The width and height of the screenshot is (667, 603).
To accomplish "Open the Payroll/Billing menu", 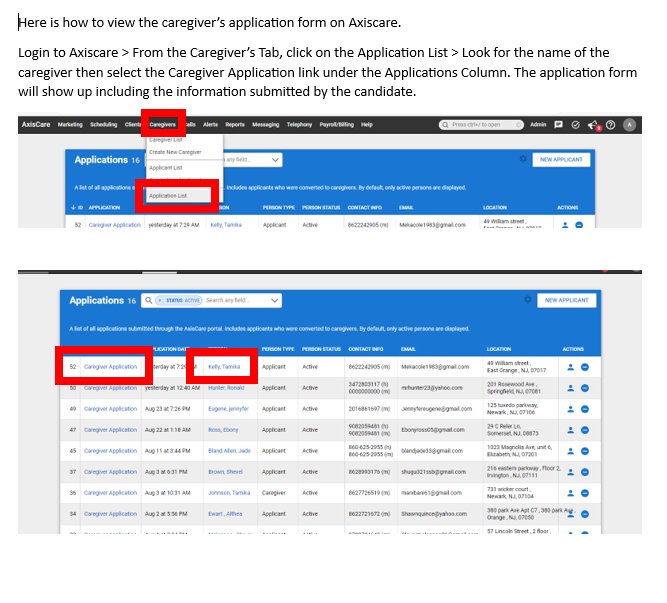I will pyautogui.click(x=336, y=125).
